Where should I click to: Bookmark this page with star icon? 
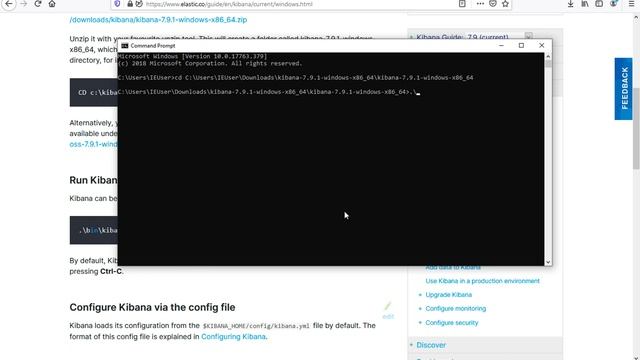pos(505,4)
